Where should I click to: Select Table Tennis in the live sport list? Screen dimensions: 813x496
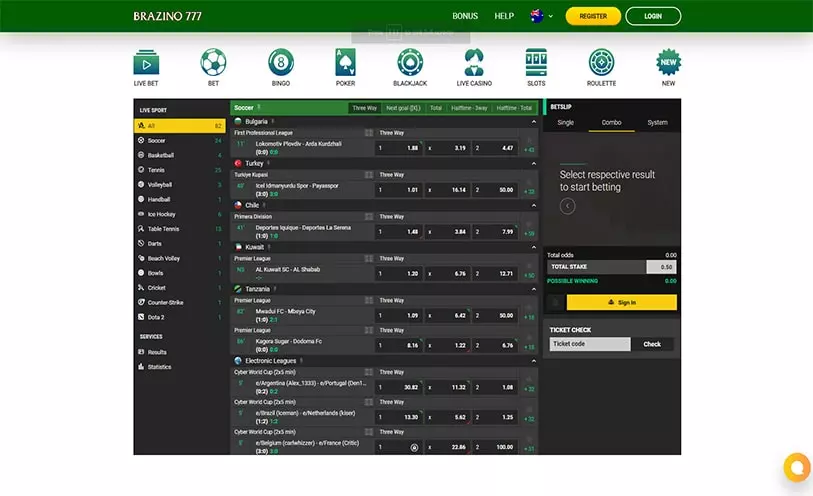click(179, 229)
